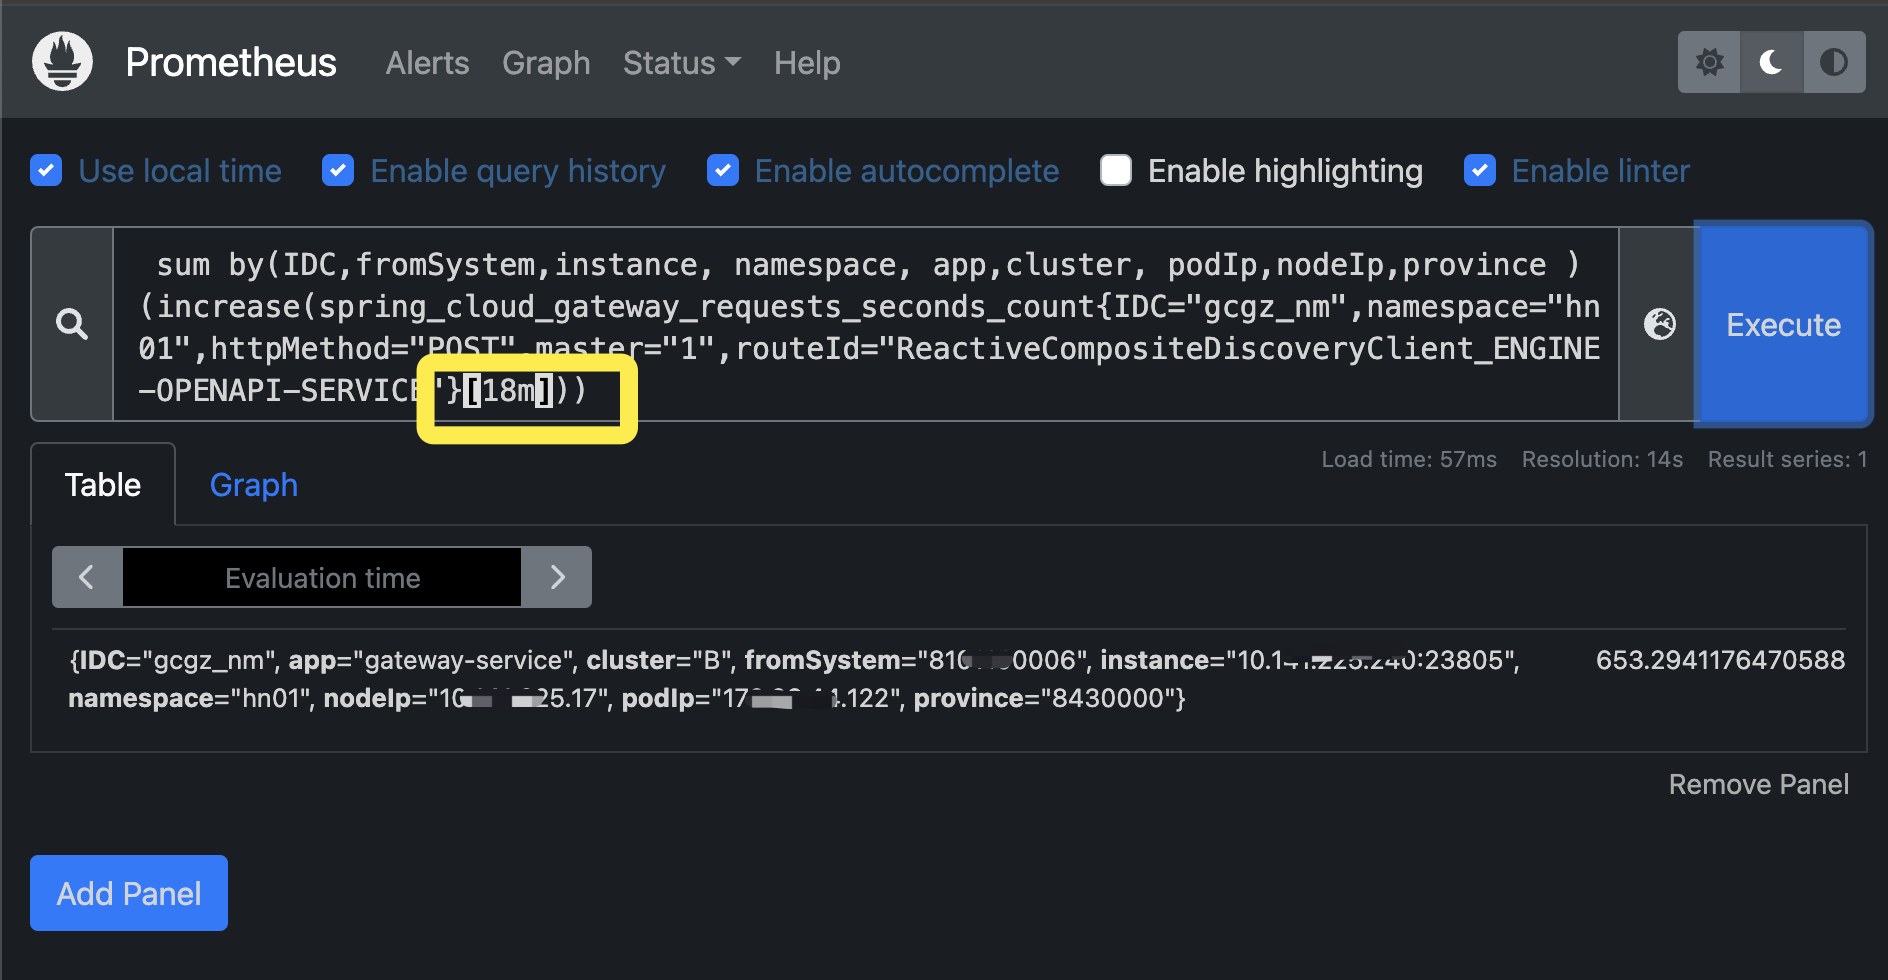Switch to the Graph panel tab
The height and width of the screenshot is (980, 1888).
[254, 485]
